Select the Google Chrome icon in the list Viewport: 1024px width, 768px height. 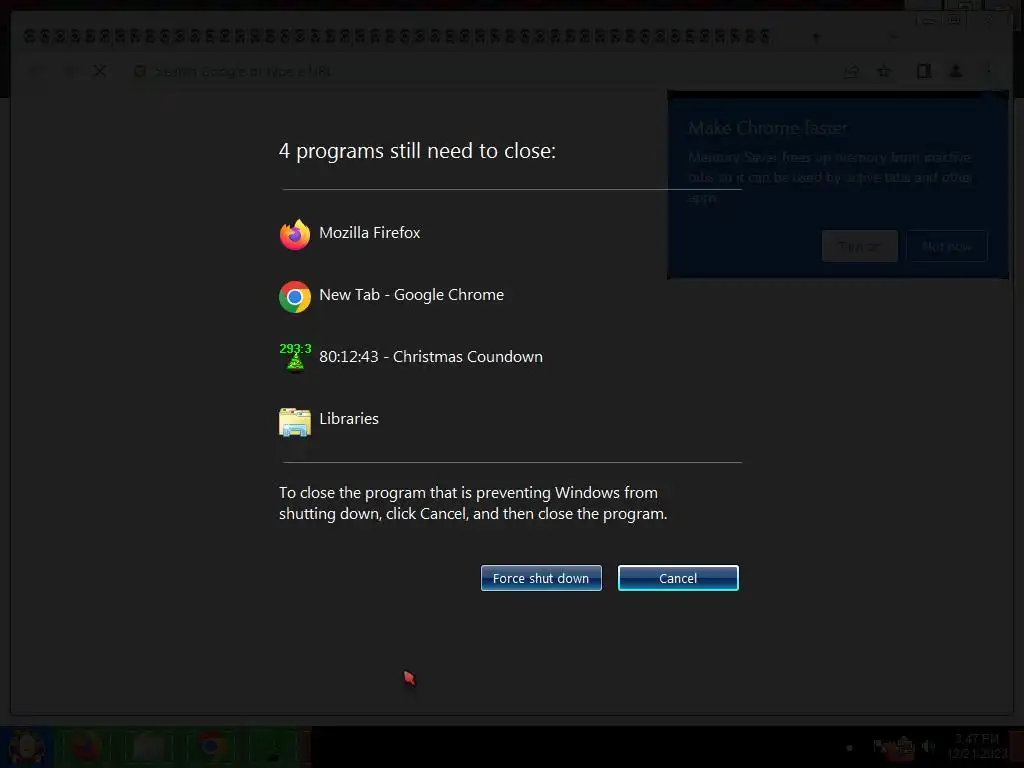tap(295, 296)
